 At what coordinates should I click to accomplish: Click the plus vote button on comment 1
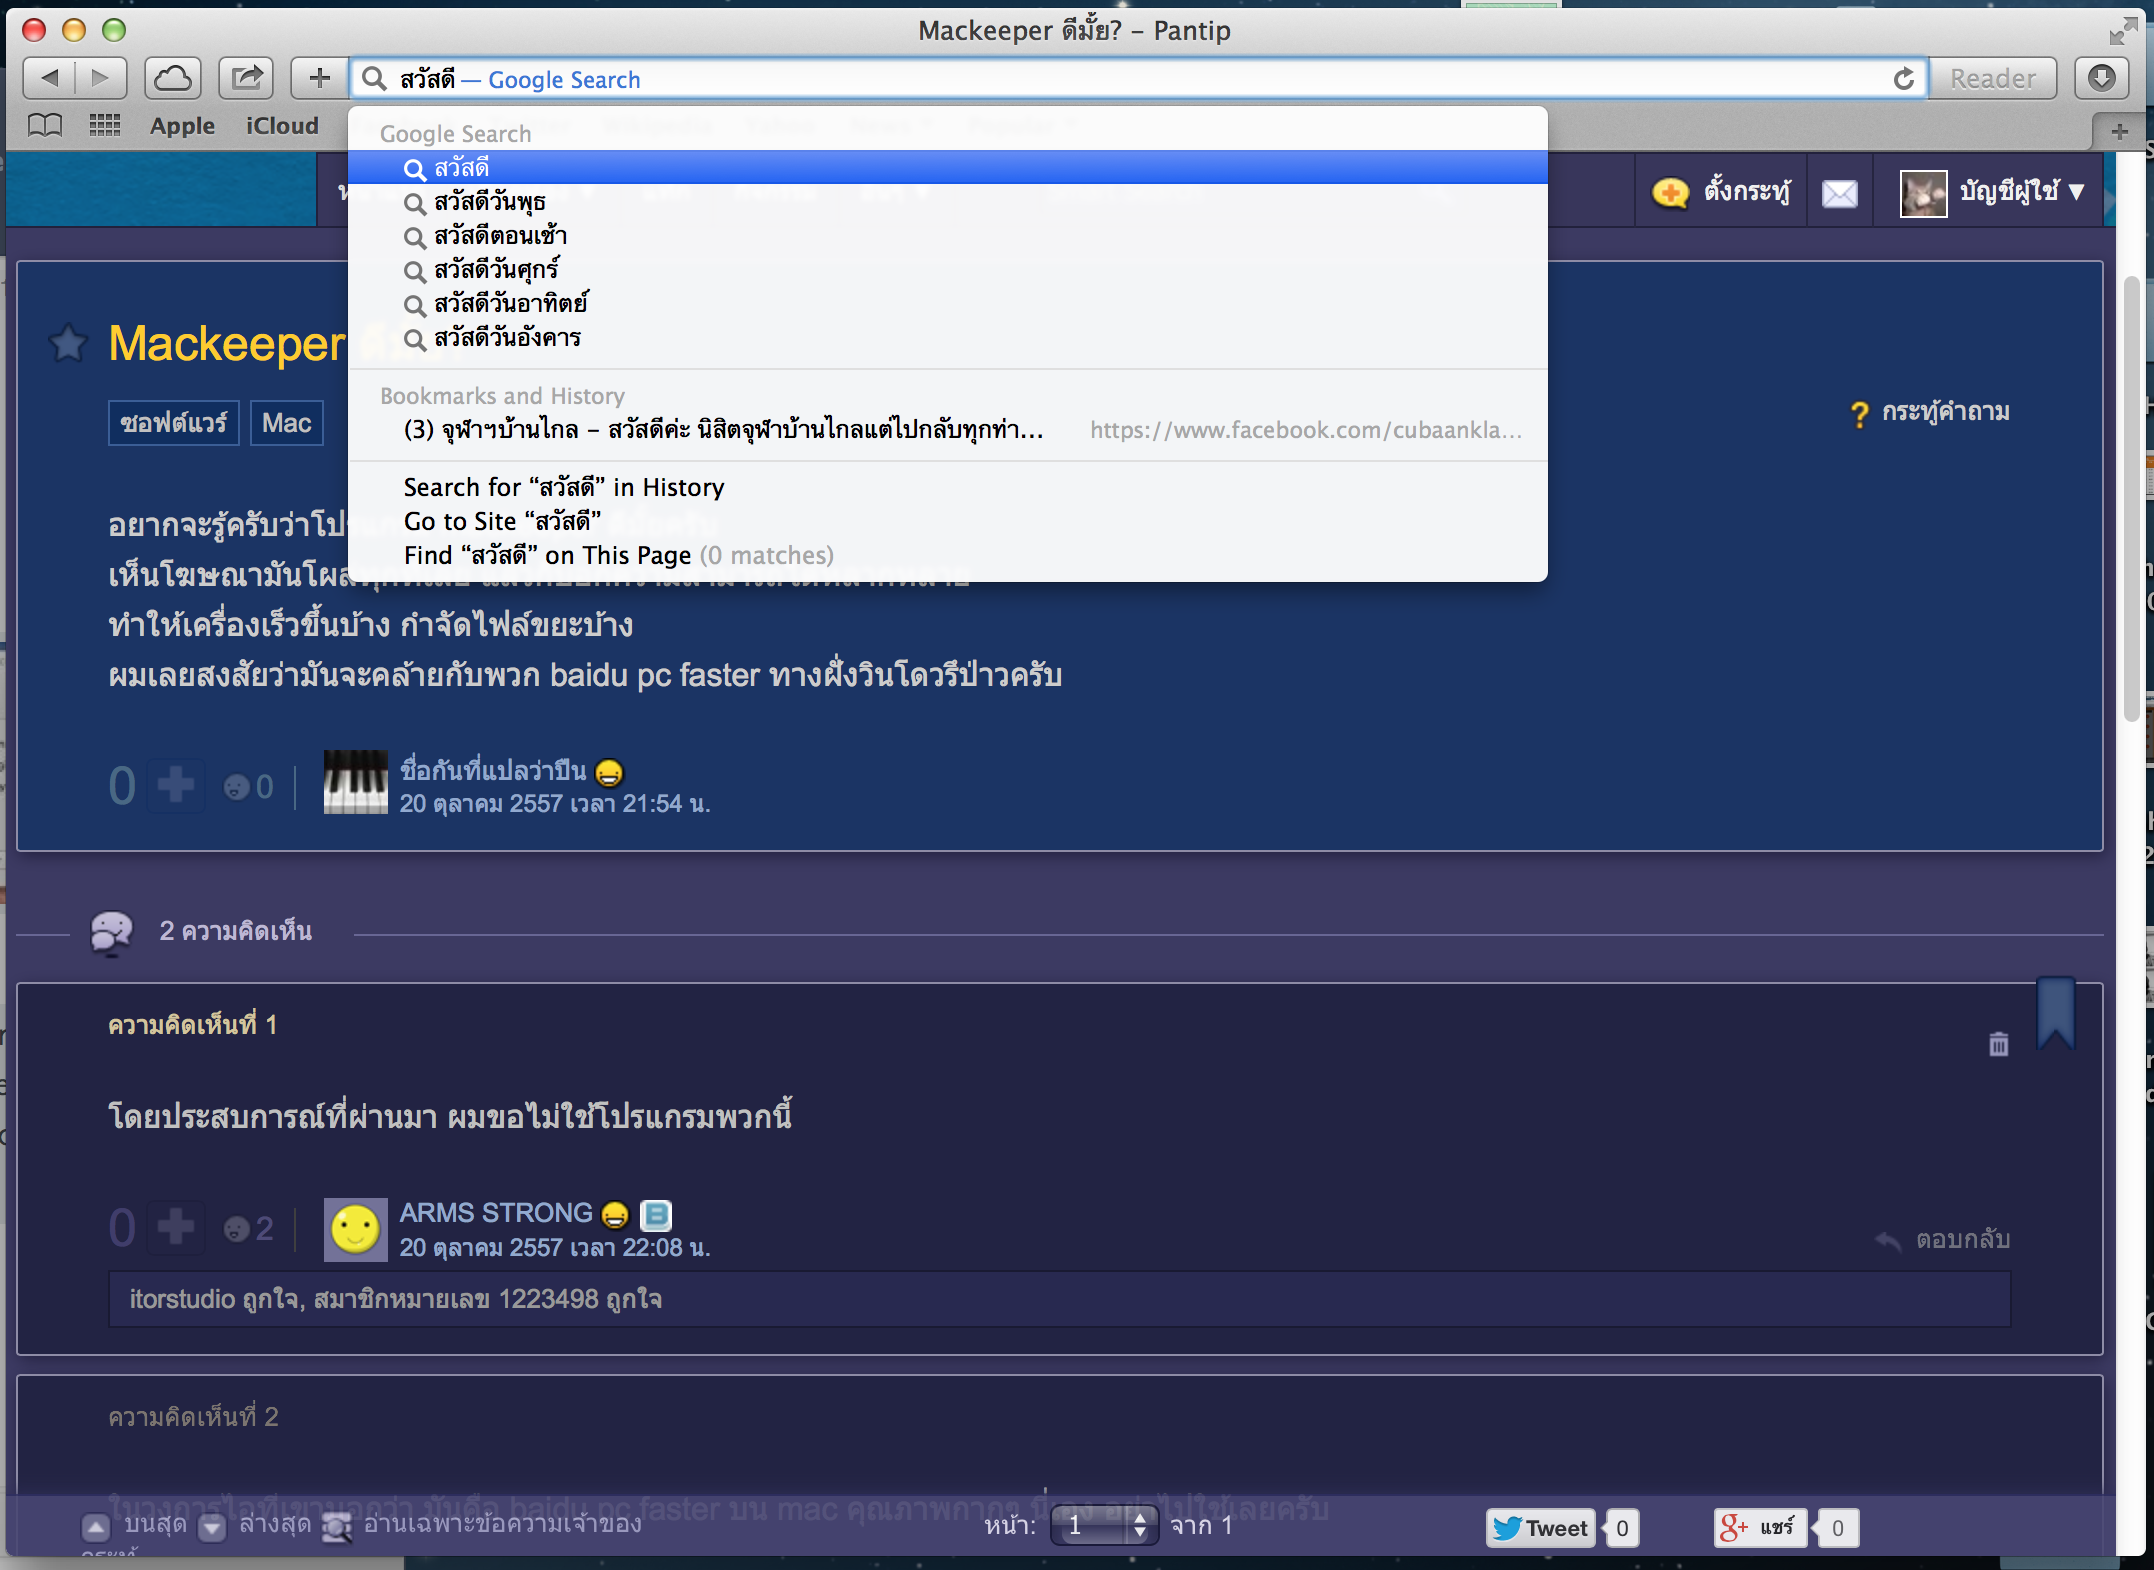[176, 1227]
